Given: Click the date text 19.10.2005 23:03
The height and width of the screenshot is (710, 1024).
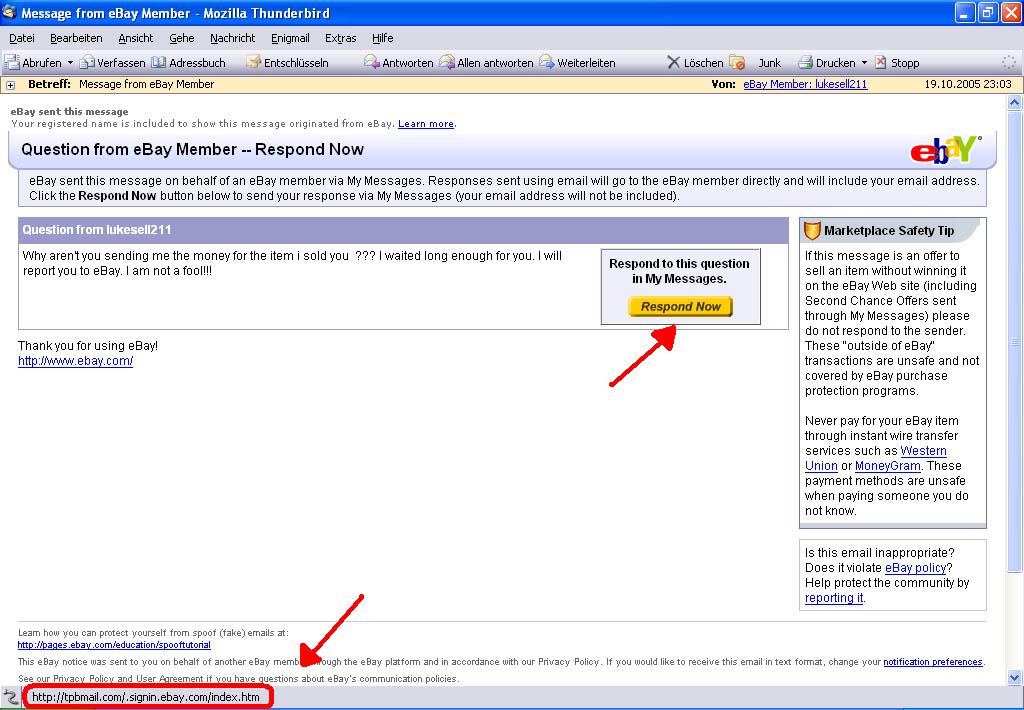Looking at the screenshot, I should 968,84.
